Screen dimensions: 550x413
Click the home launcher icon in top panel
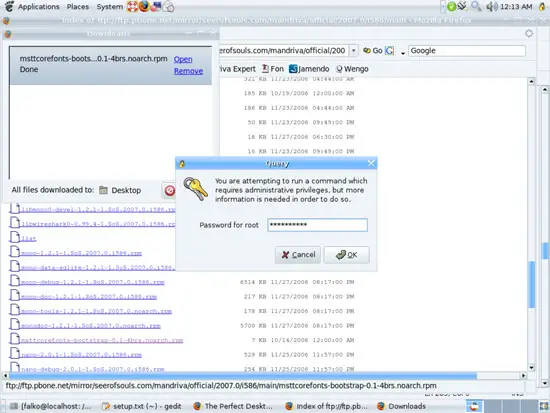(x=169, y=6)
